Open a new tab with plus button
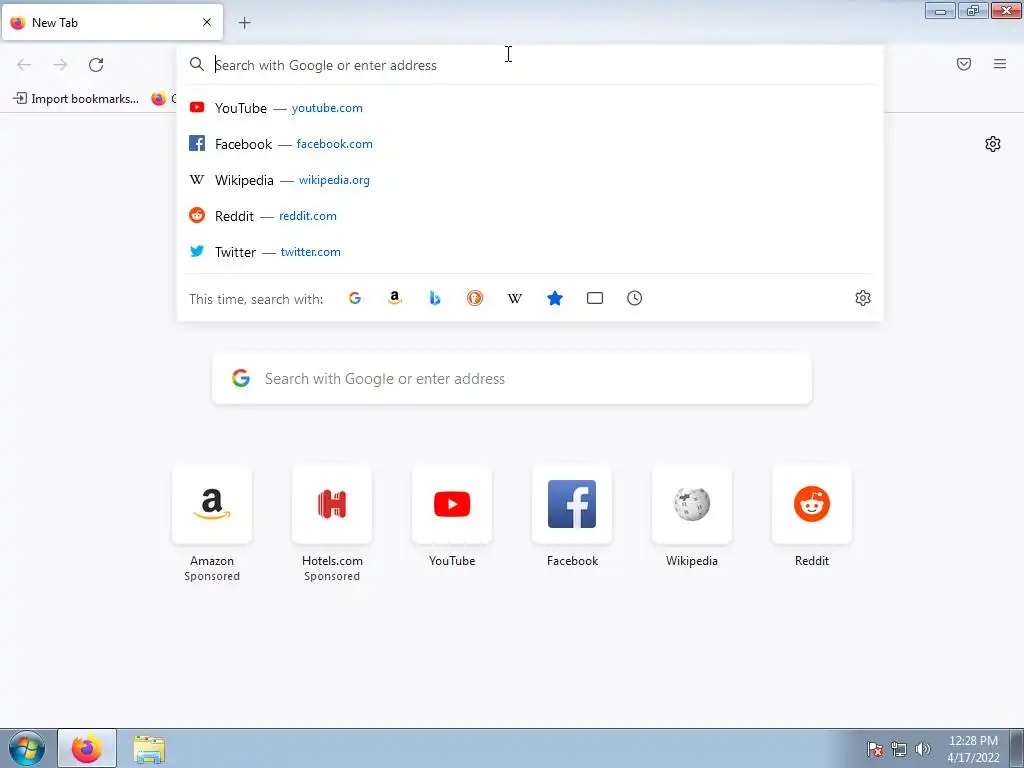Viewport: 1024px width, 768px height. 244,23
